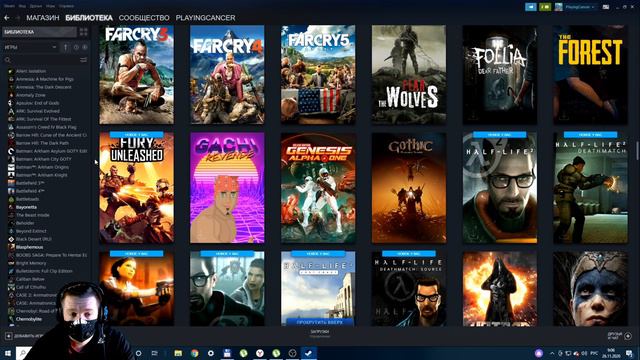Screen dimensions: 640x360
Task: Select Anomaly Zone in the list
Action: (x=31, y=95)
